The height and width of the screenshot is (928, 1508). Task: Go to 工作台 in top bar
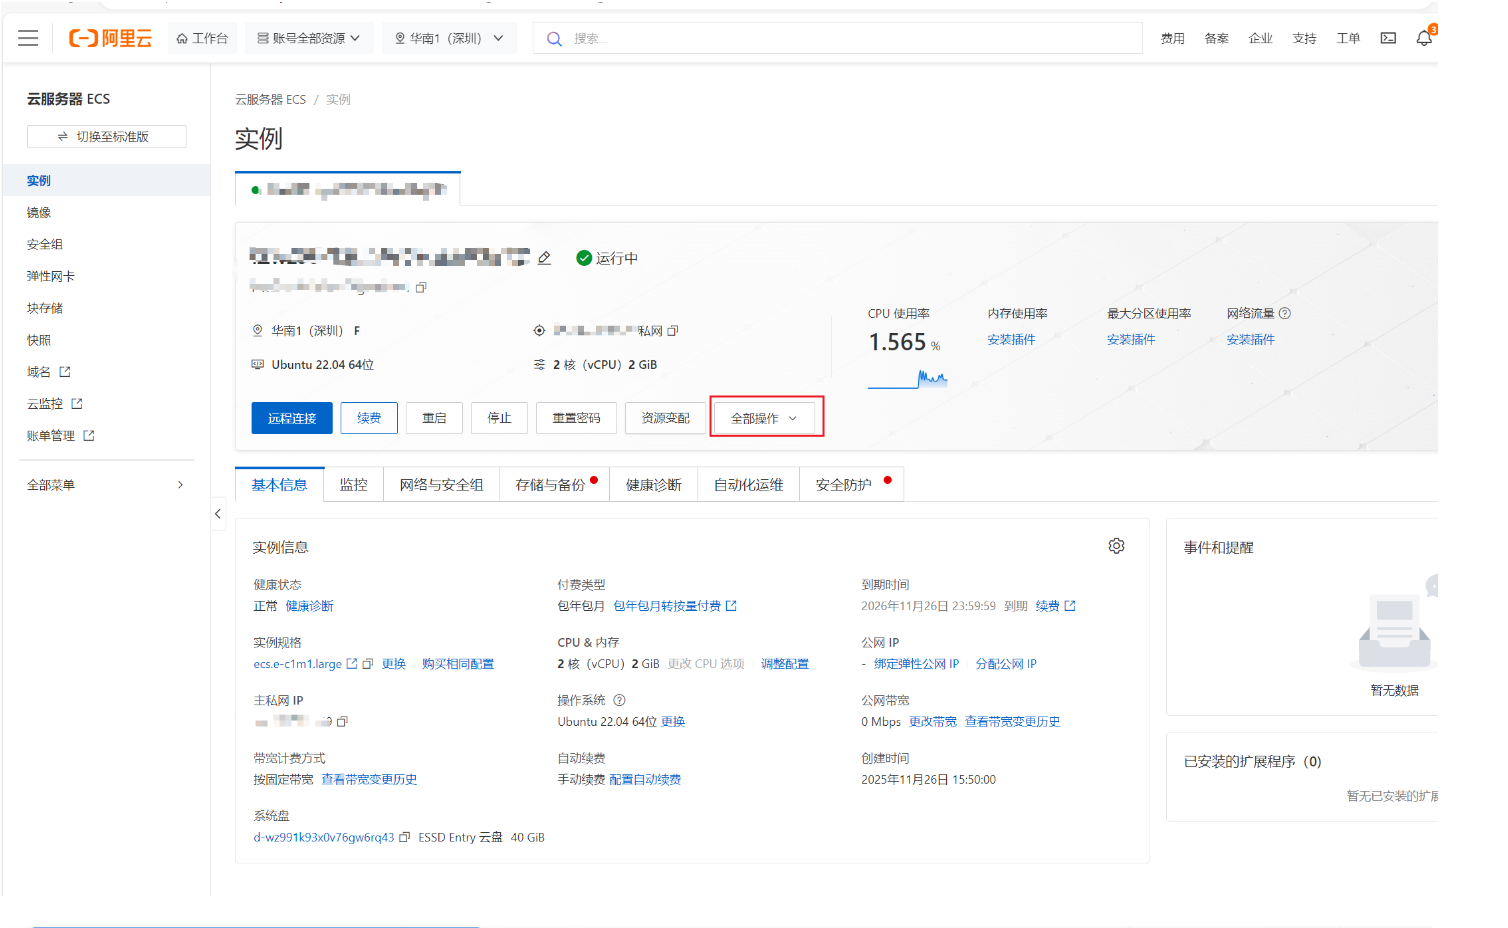click(202, 38)
